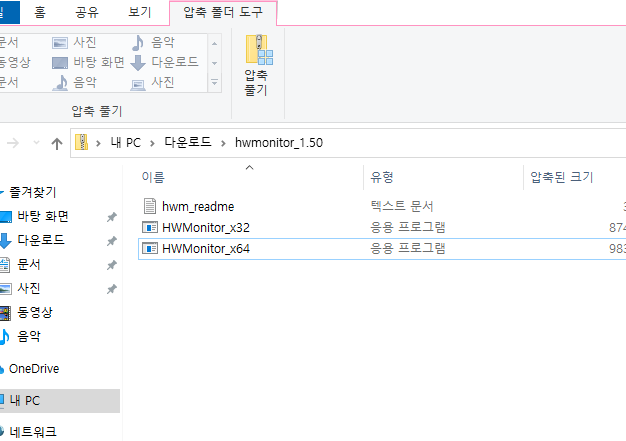The width and height of the screenshot is (626, 441).
Task: Click the pin icon beside sidebar 사진
Action: (112, 289)
